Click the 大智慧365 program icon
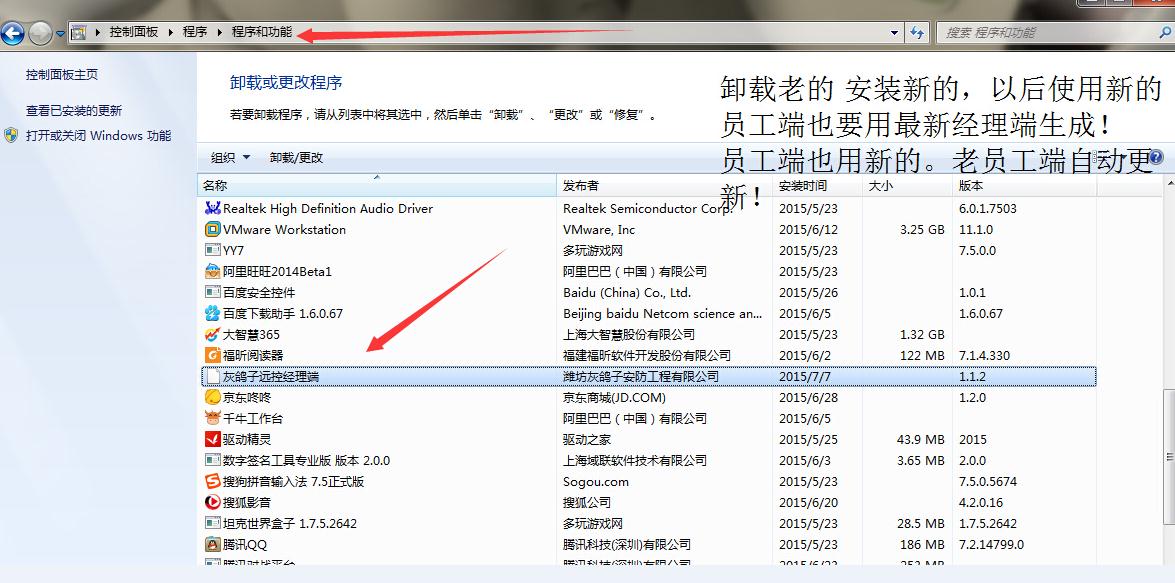This screenshot has height=583, width=1175. [213, 334]
